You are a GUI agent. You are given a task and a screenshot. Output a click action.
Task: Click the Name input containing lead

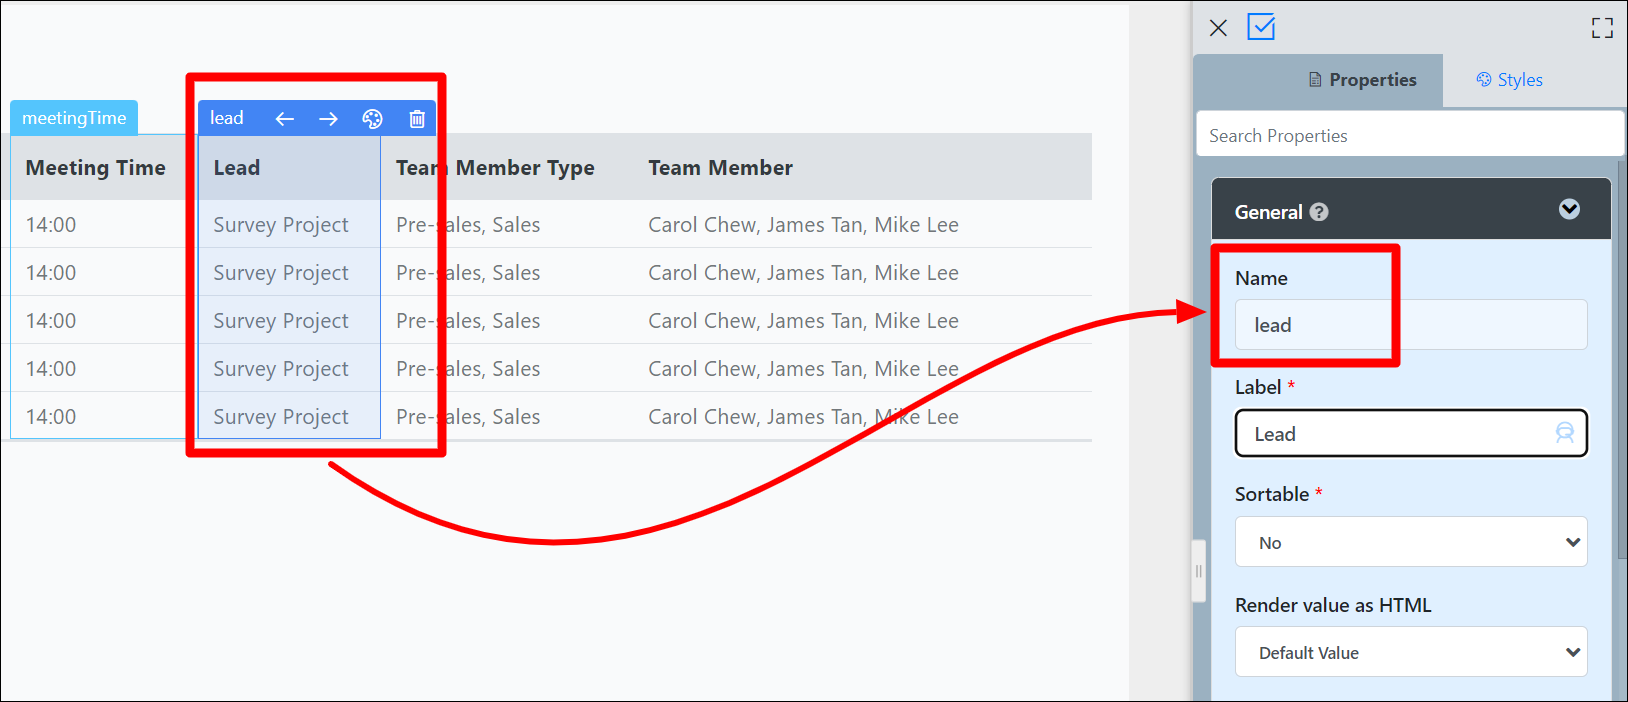click(1411, 325)
